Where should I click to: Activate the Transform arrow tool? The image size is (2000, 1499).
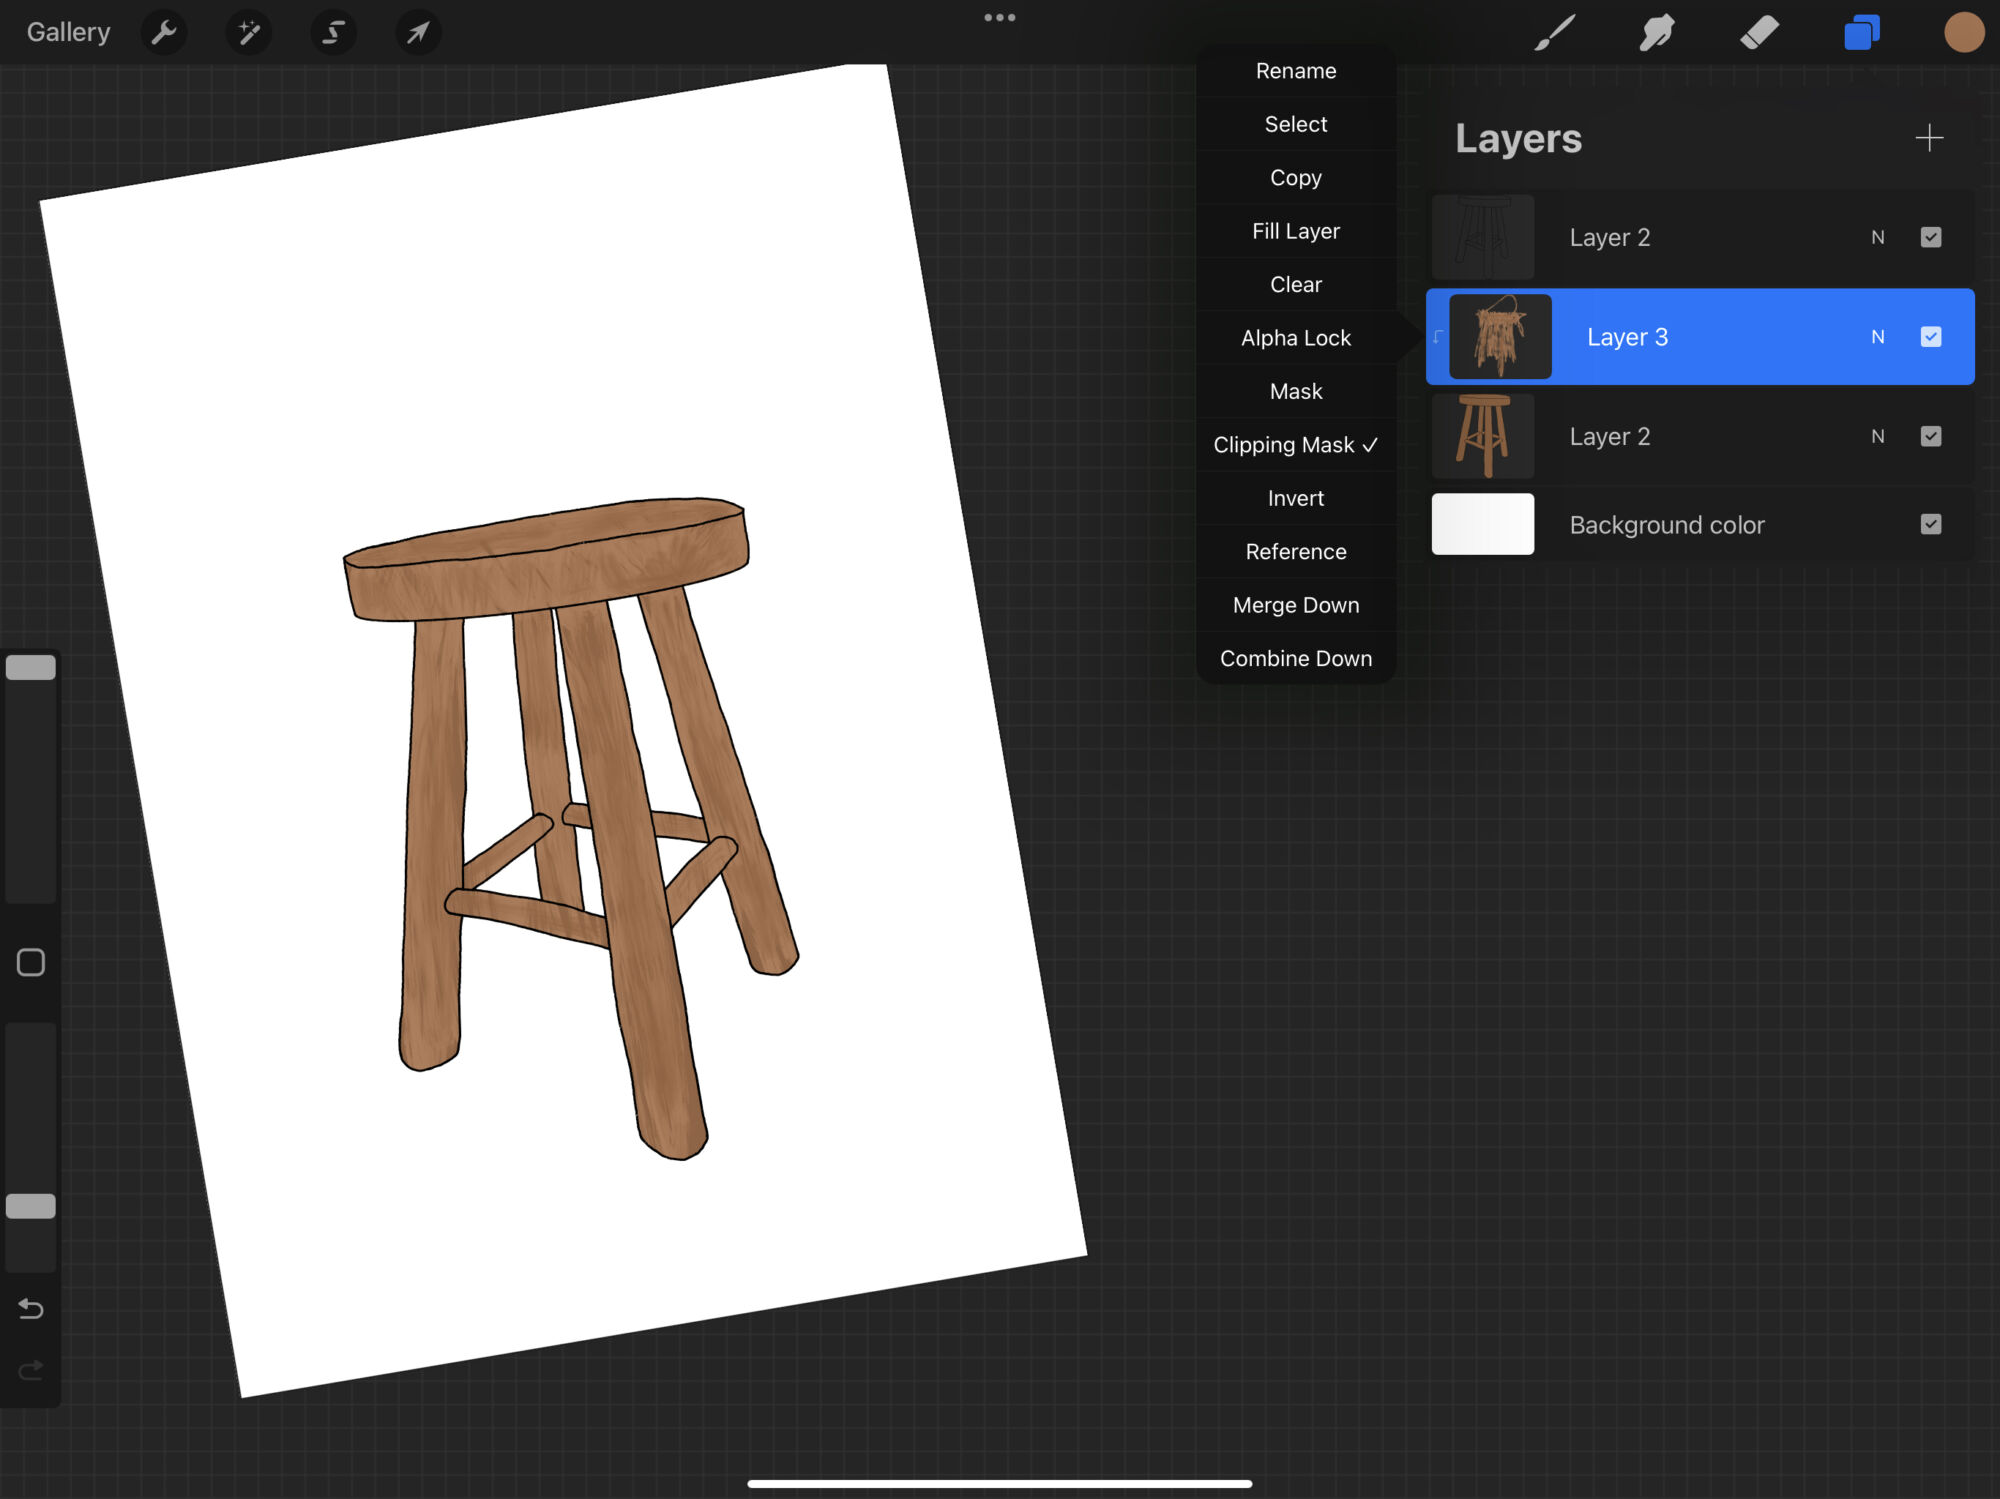pyautogui.click(x=418, y=33)
